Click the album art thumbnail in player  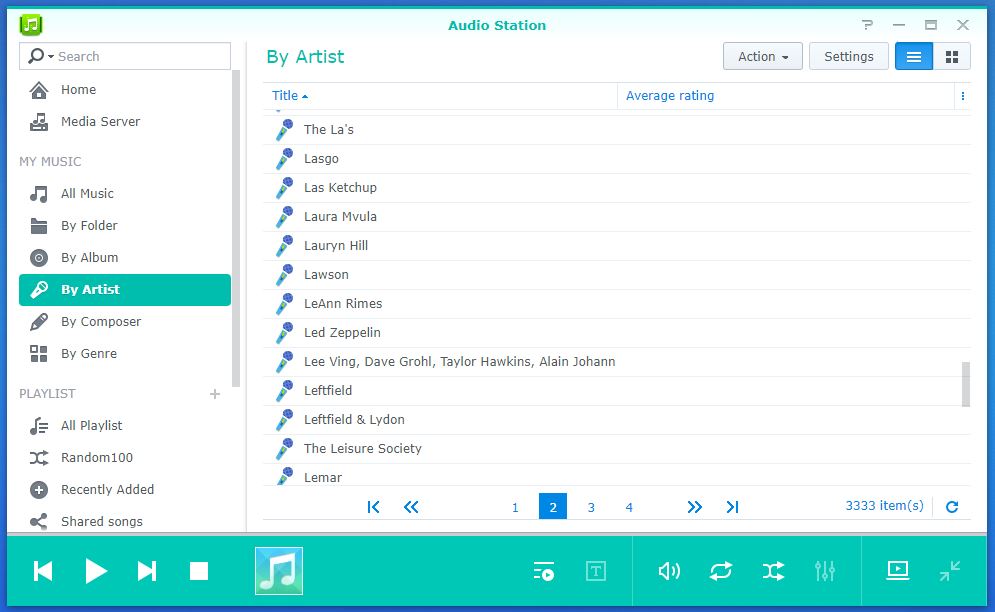(x=279, y=571)
